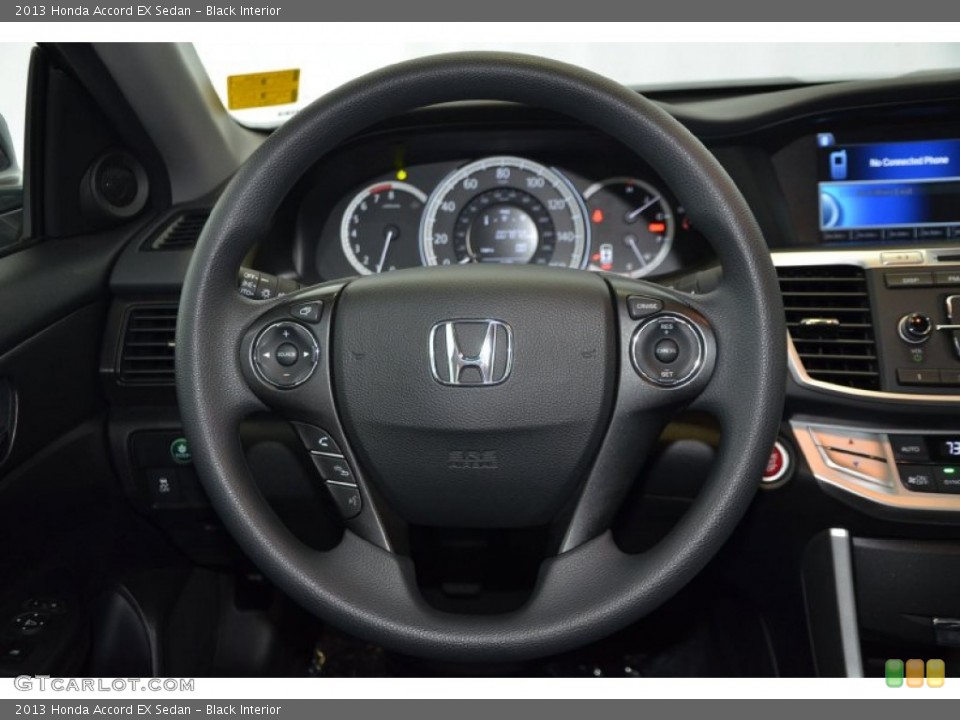This screenshot has width=960, height=720.
Task: Tap volume minus on left steering pad
Action: 285,374
